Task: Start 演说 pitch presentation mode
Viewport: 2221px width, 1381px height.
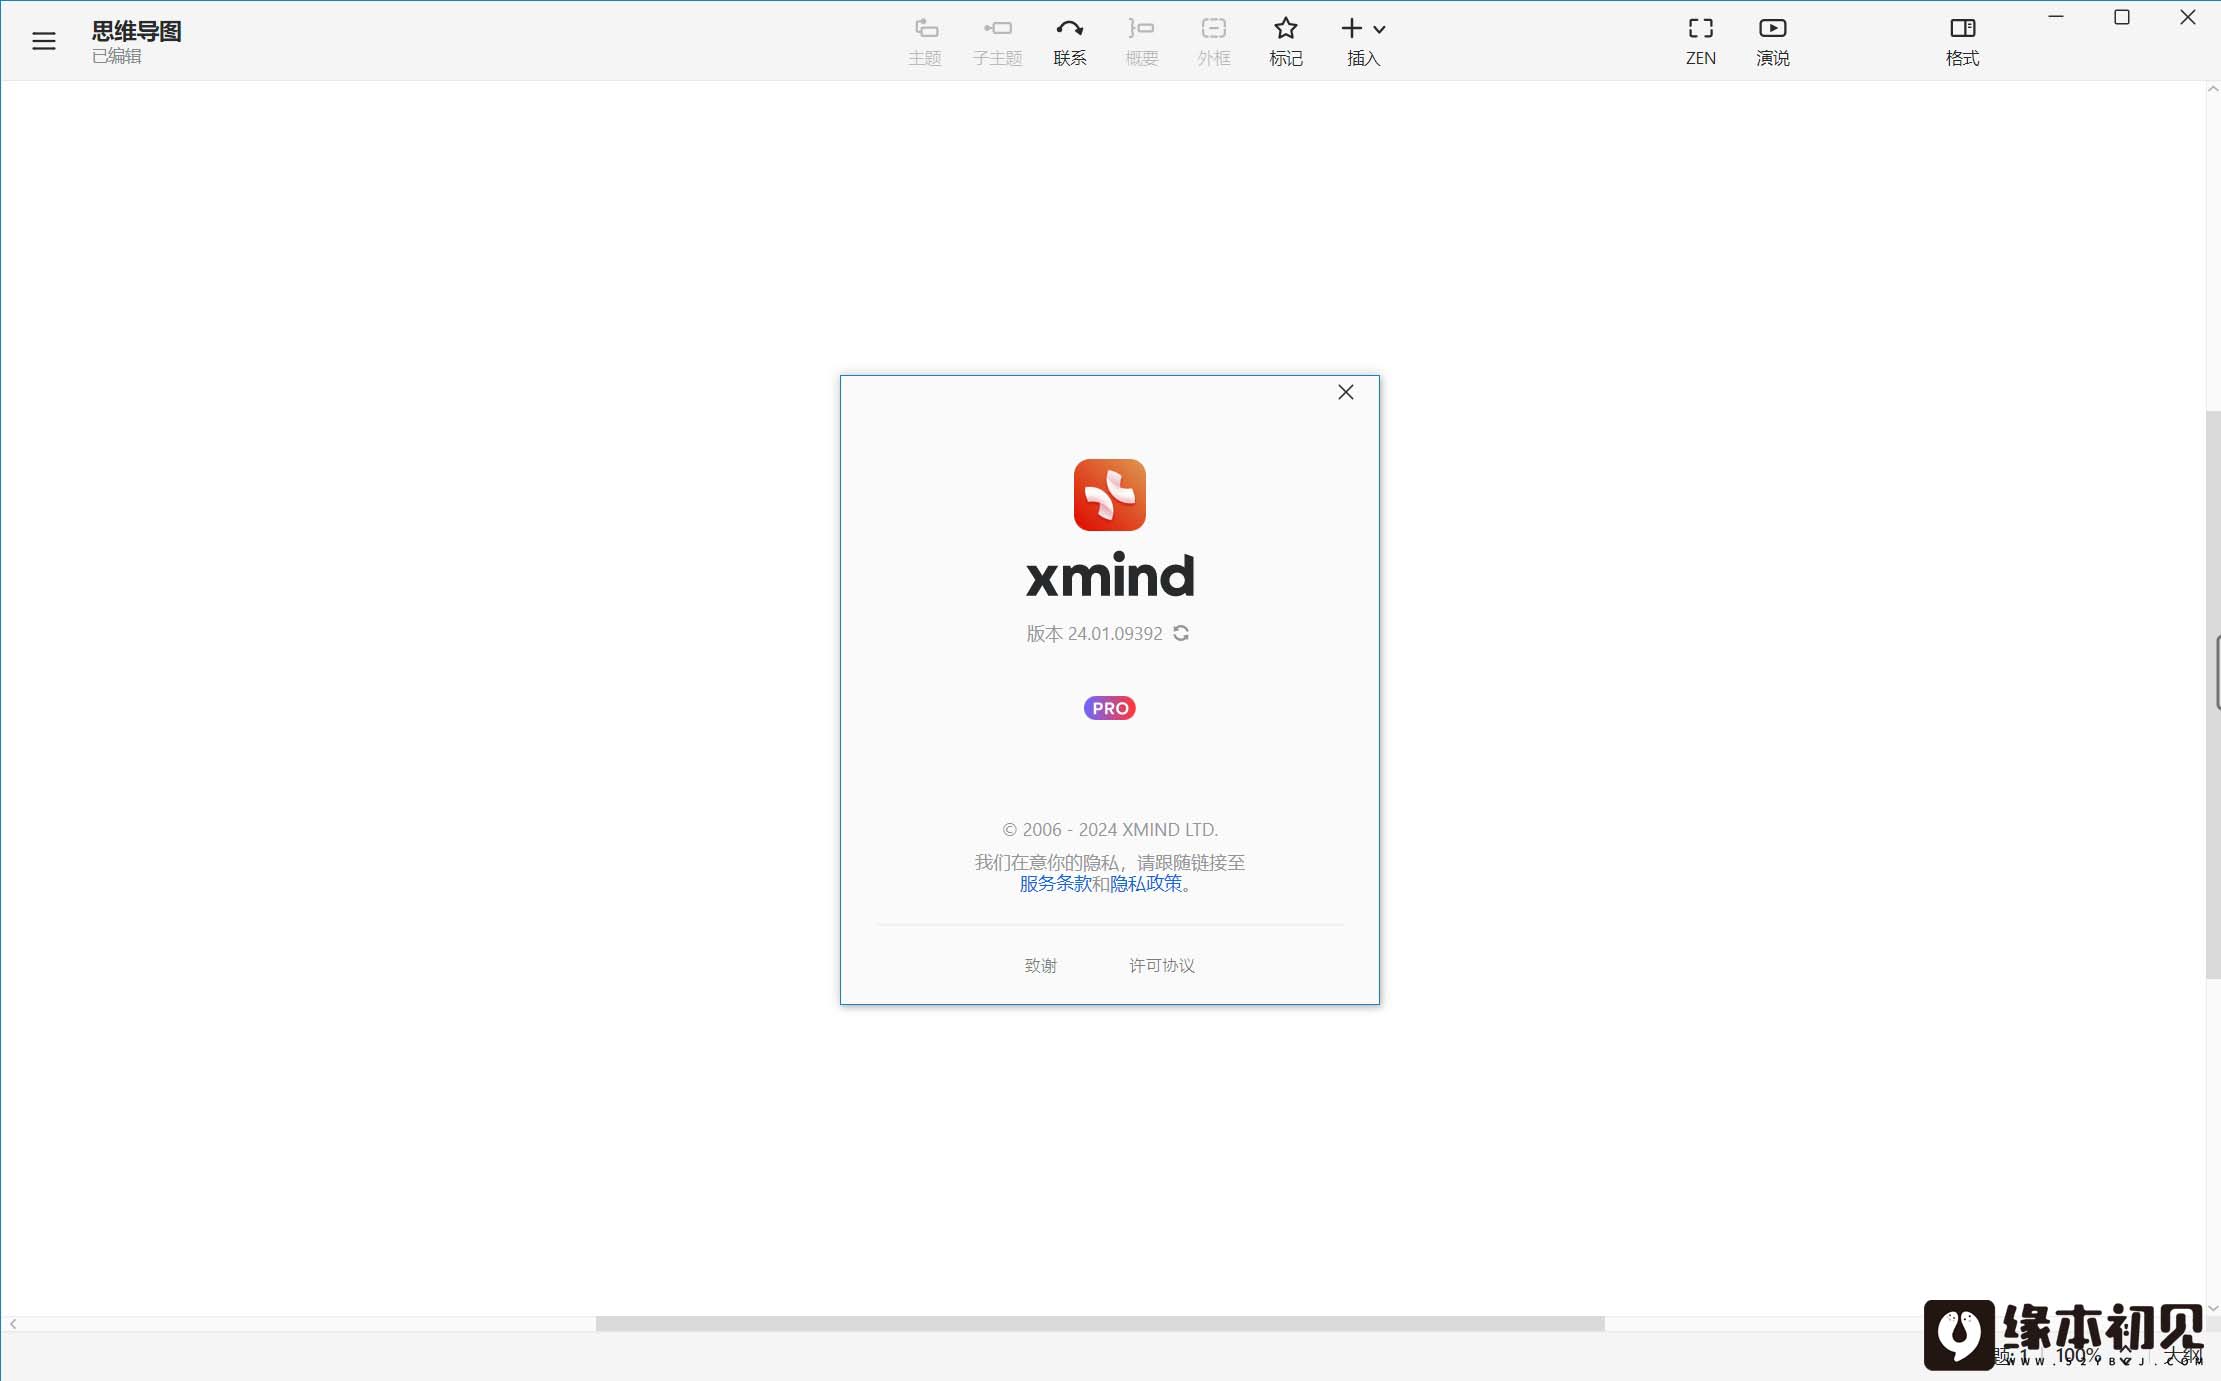Action: [1773, 42]
